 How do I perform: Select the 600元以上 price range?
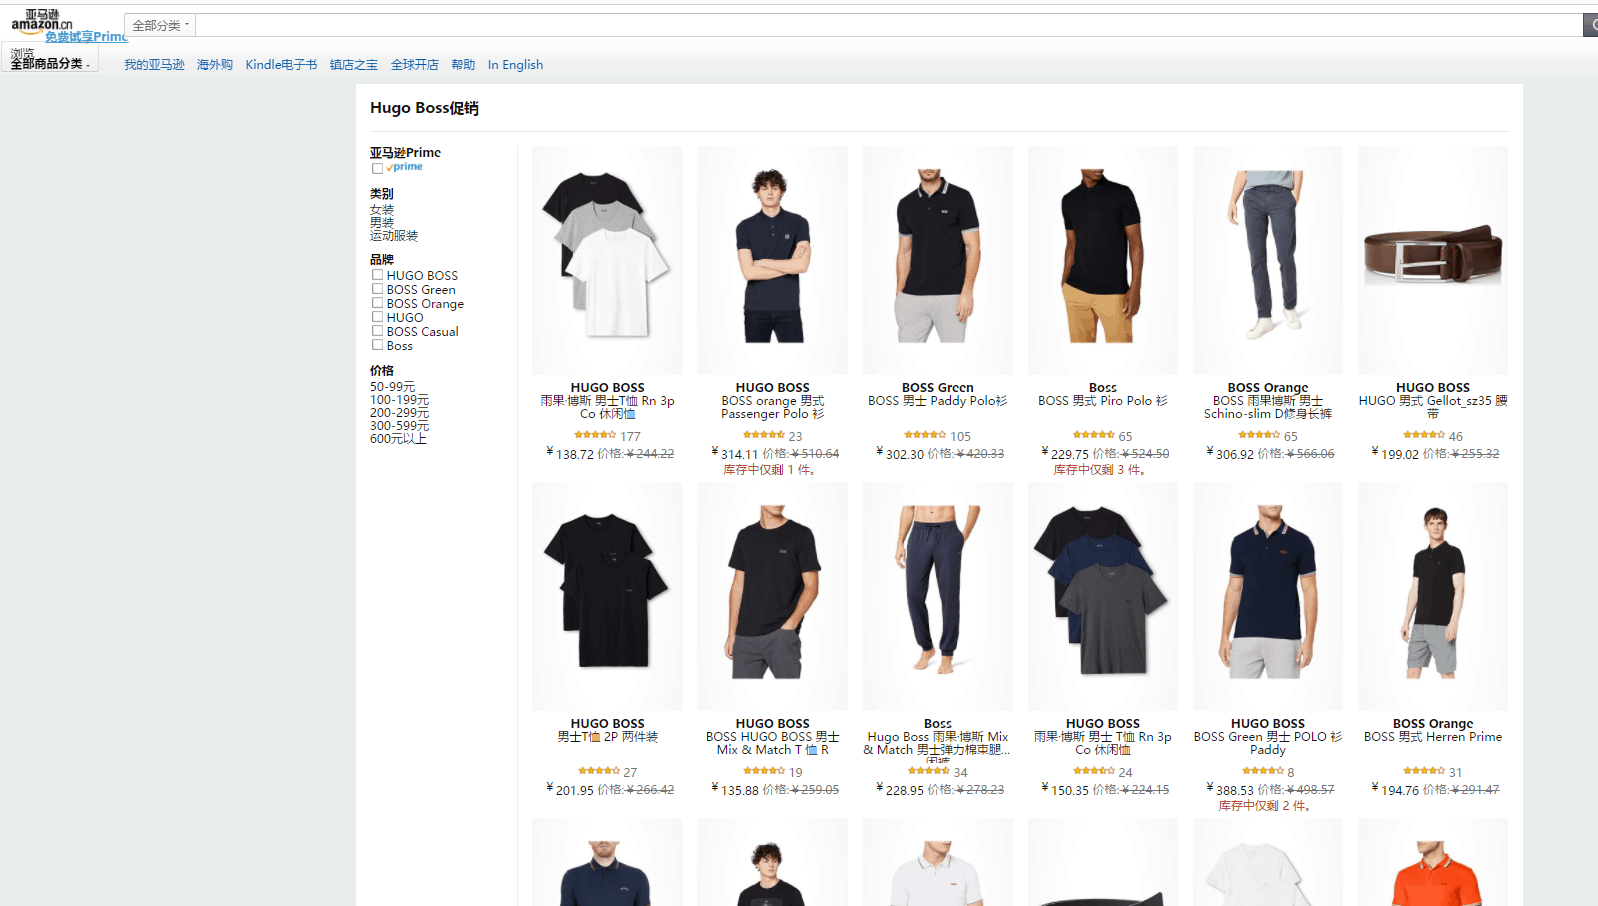(x=398, y=439)
